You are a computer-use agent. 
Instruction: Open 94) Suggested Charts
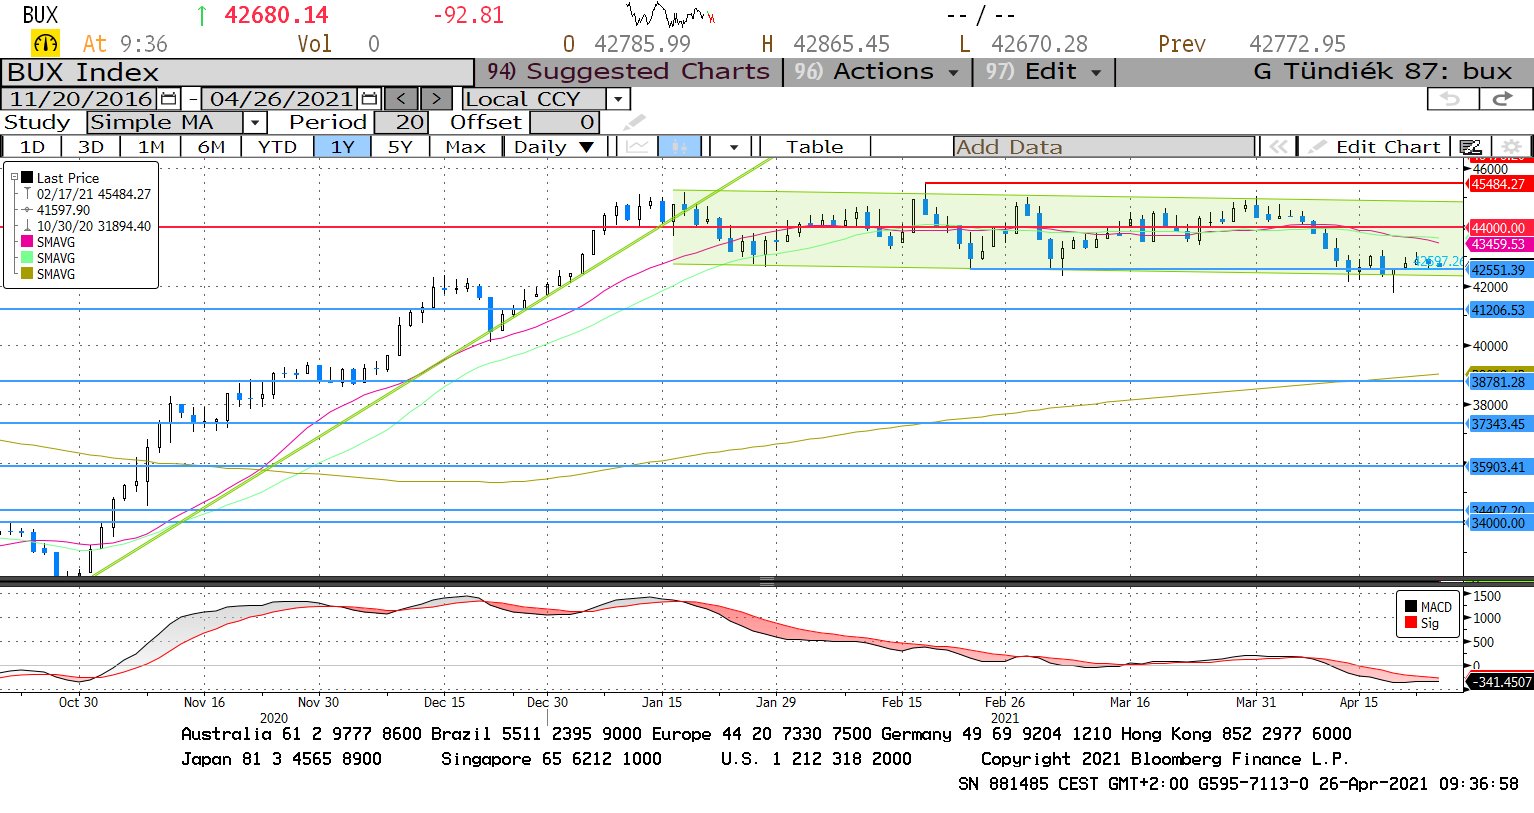tap(628, 72)
